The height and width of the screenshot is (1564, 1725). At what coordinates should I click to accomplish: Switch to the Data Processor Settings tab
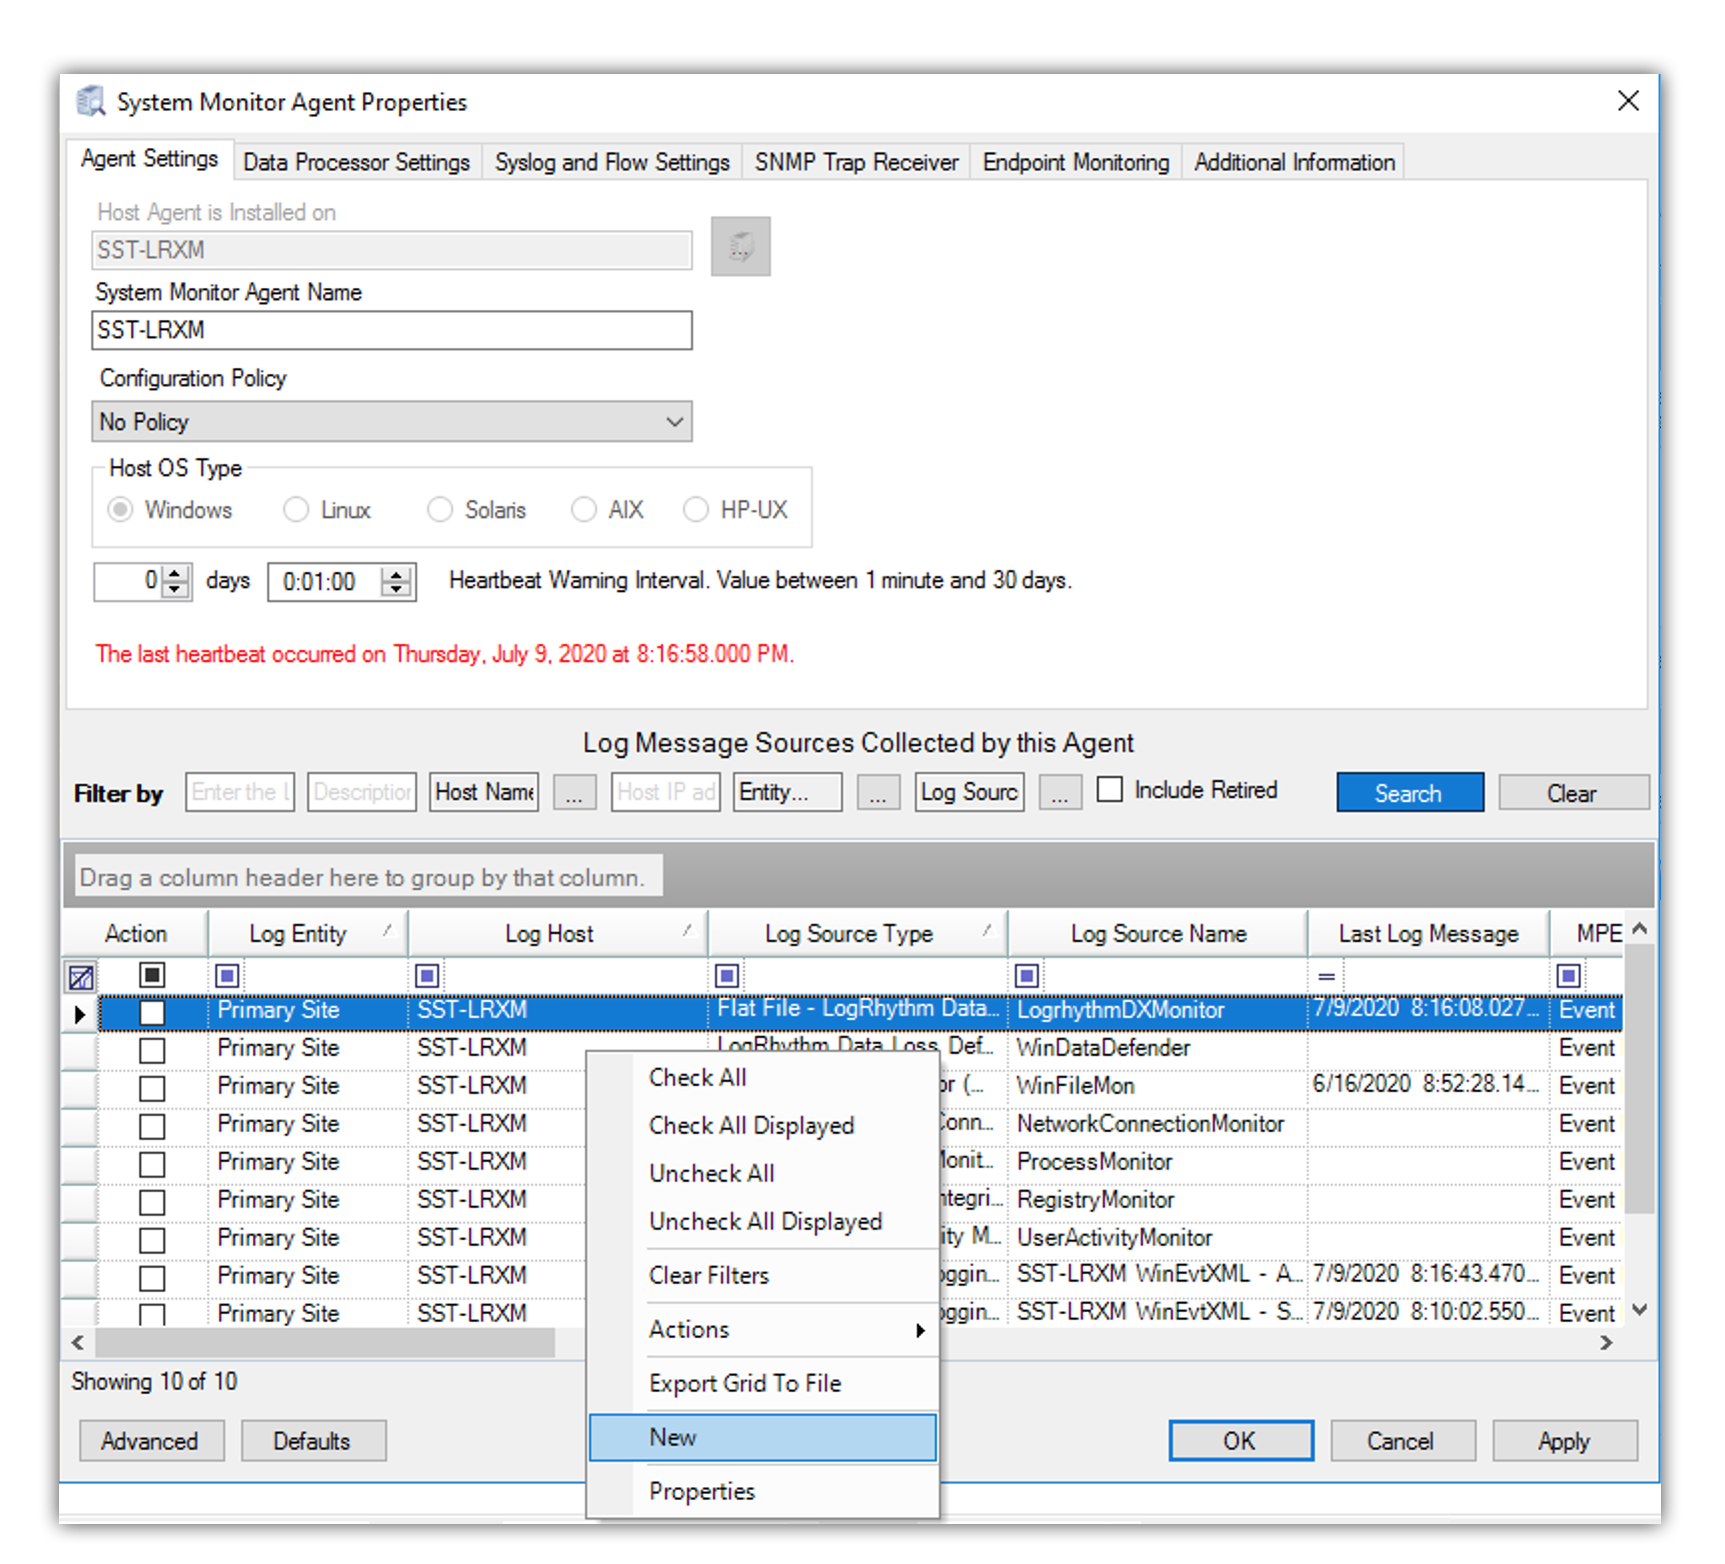point(356,162)
